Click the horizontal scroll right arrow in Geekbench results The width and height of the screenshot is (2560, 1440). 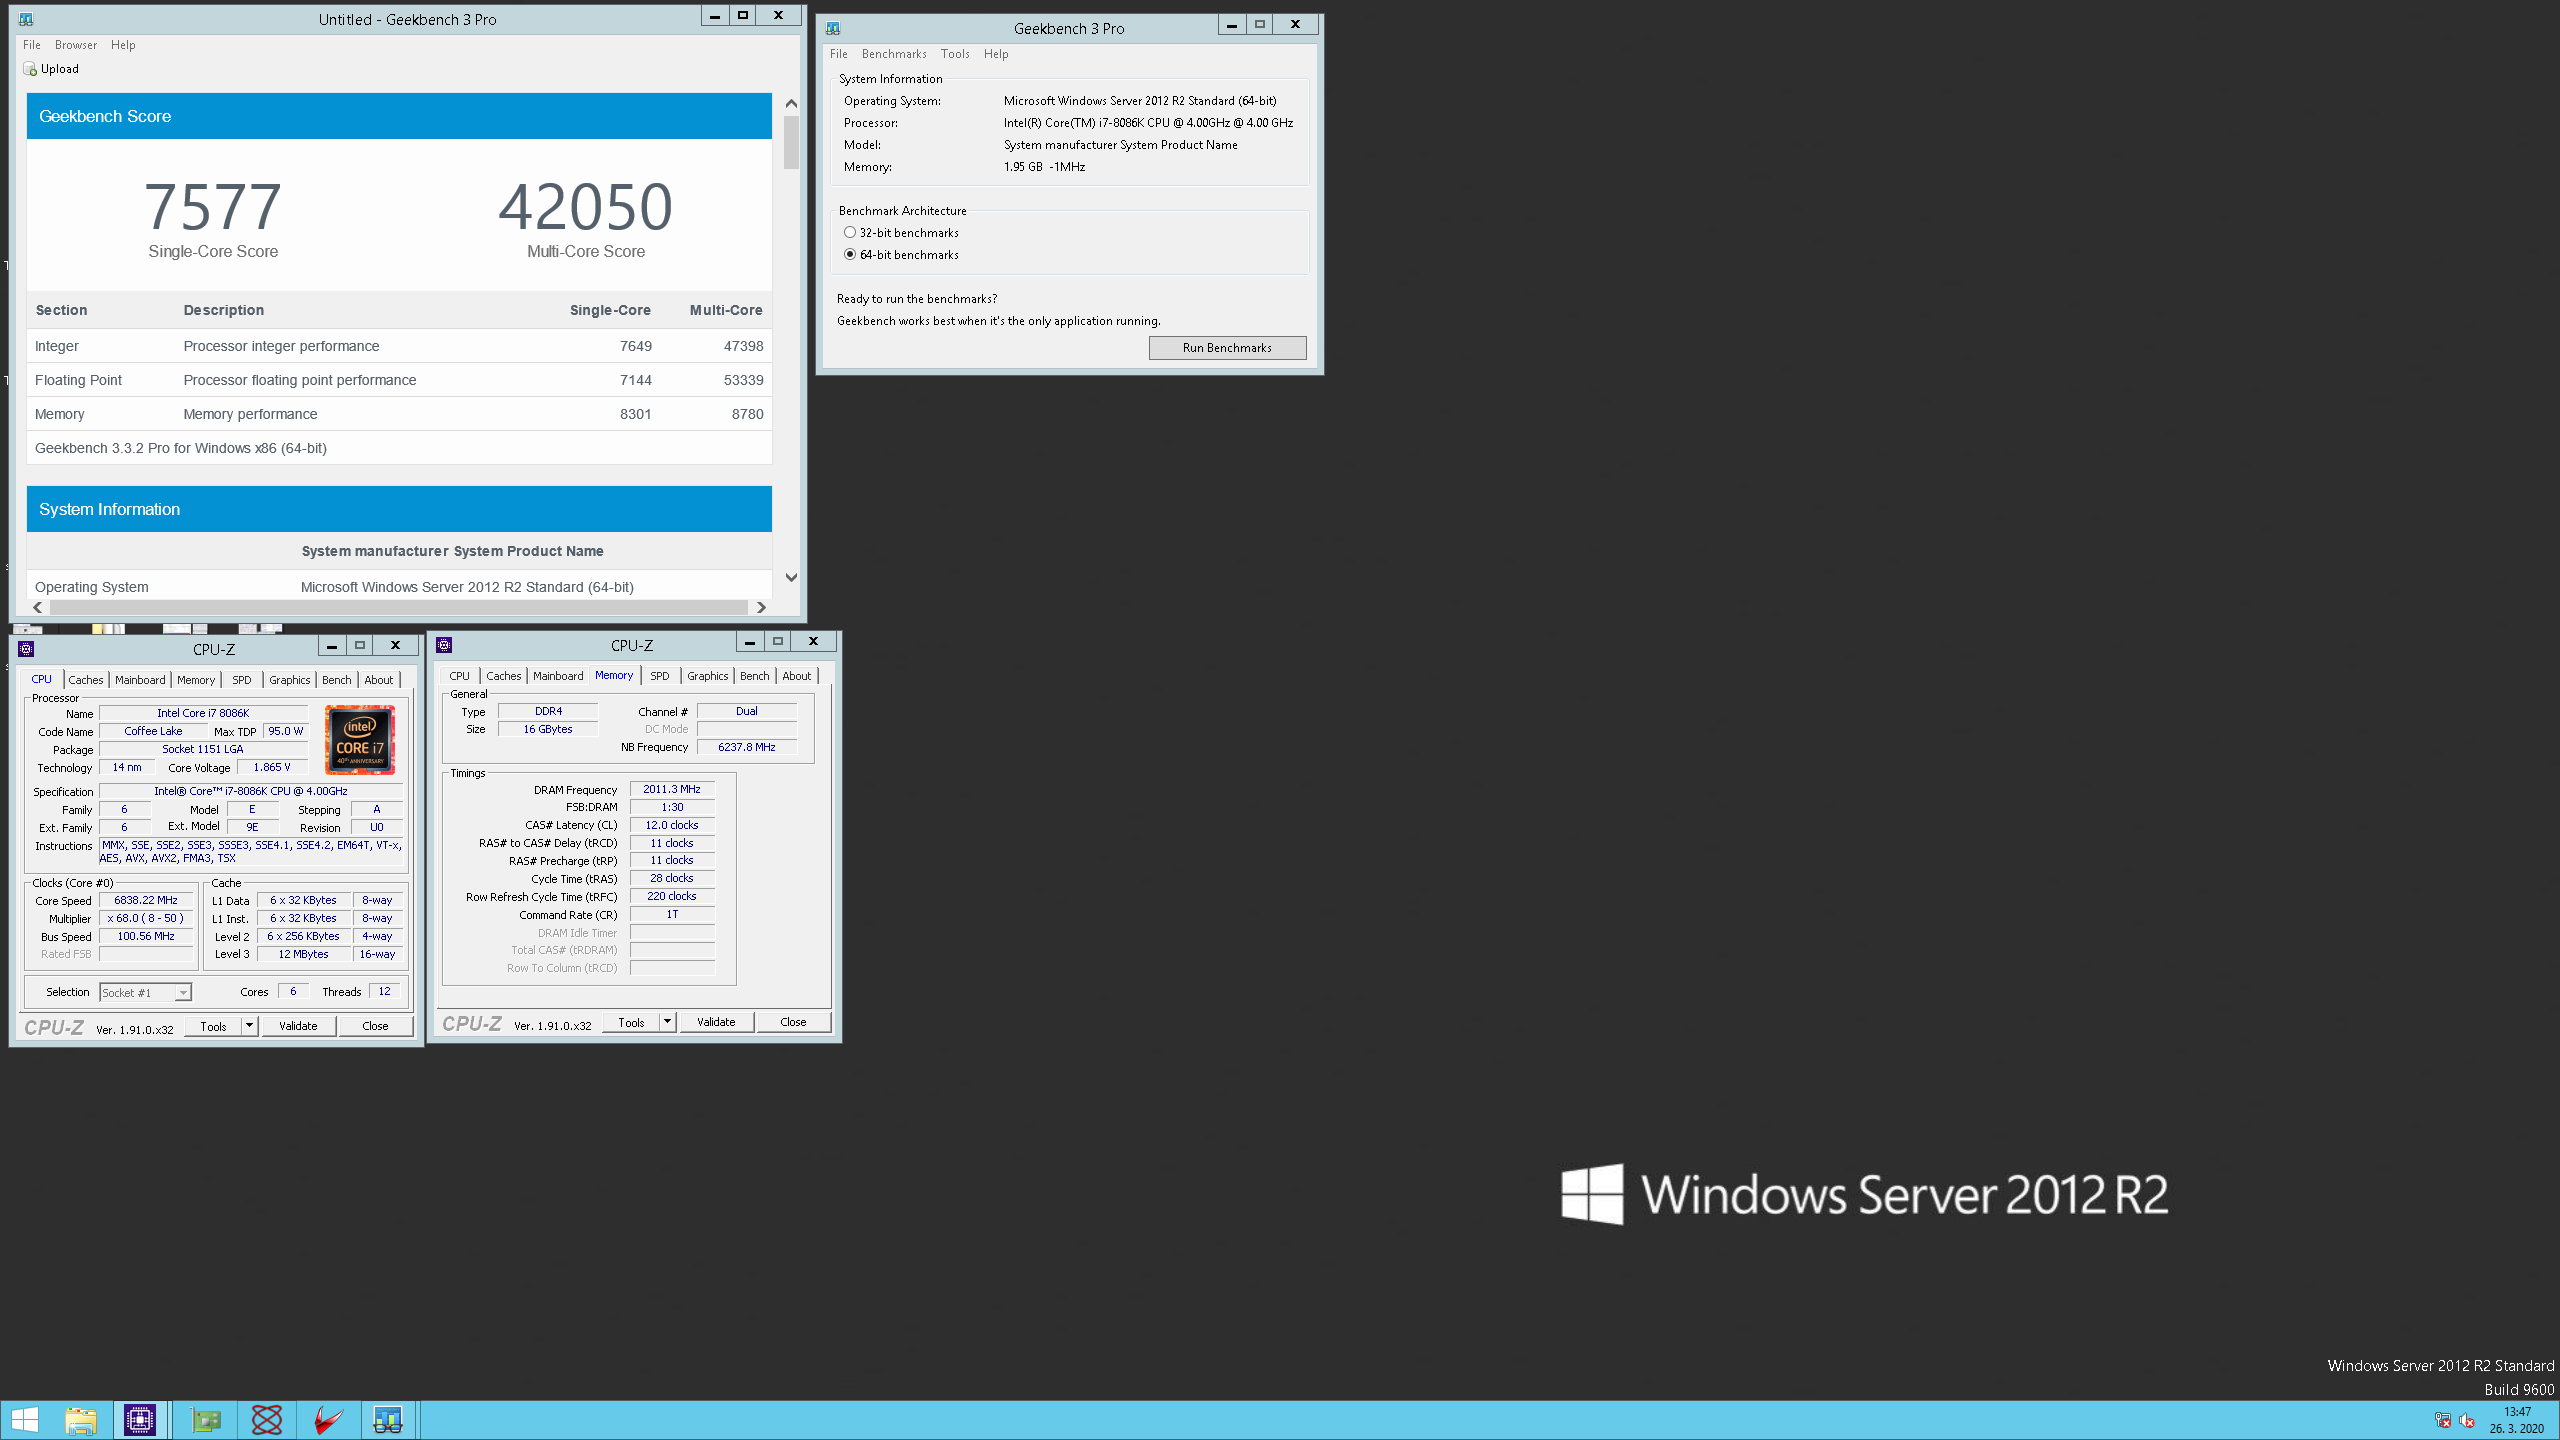click(761, 607)
